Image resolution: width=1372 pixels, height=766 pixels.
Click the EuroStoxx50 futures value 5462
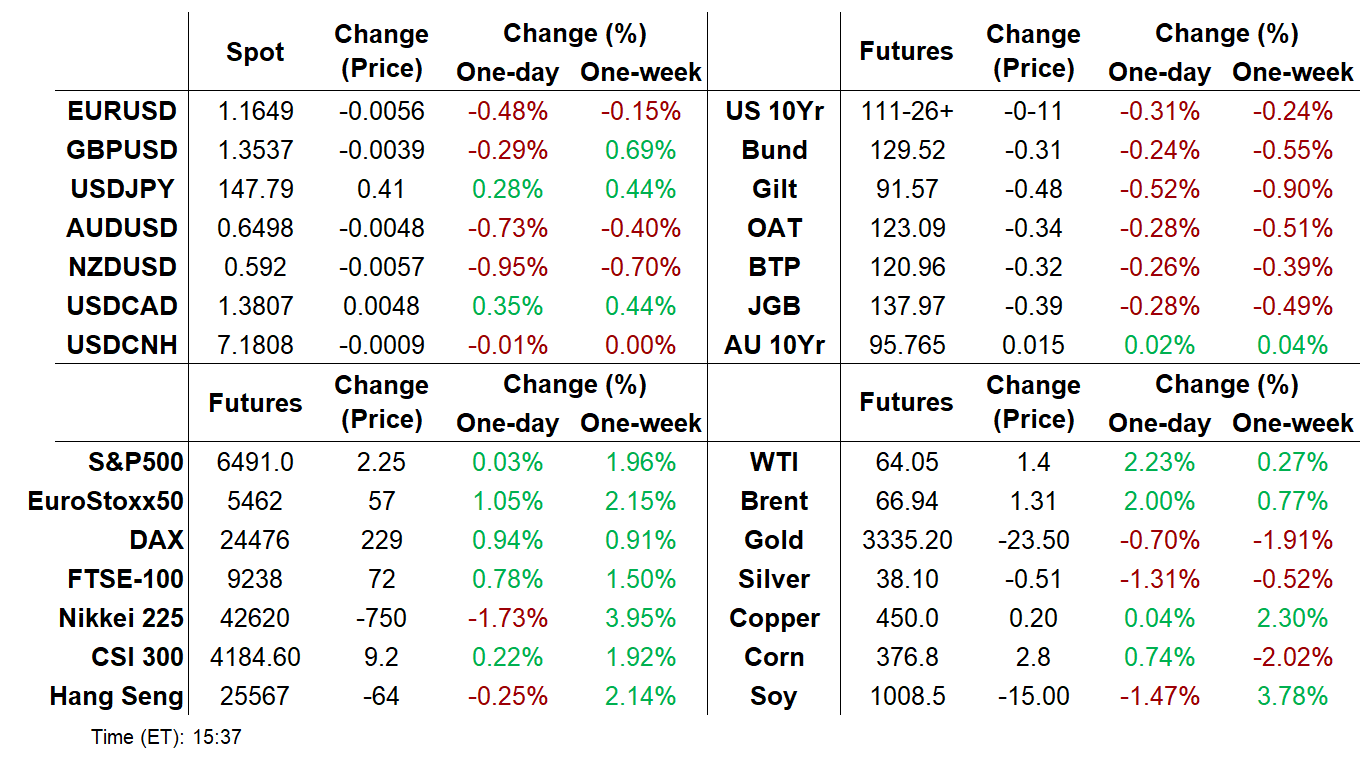(255, 501)
